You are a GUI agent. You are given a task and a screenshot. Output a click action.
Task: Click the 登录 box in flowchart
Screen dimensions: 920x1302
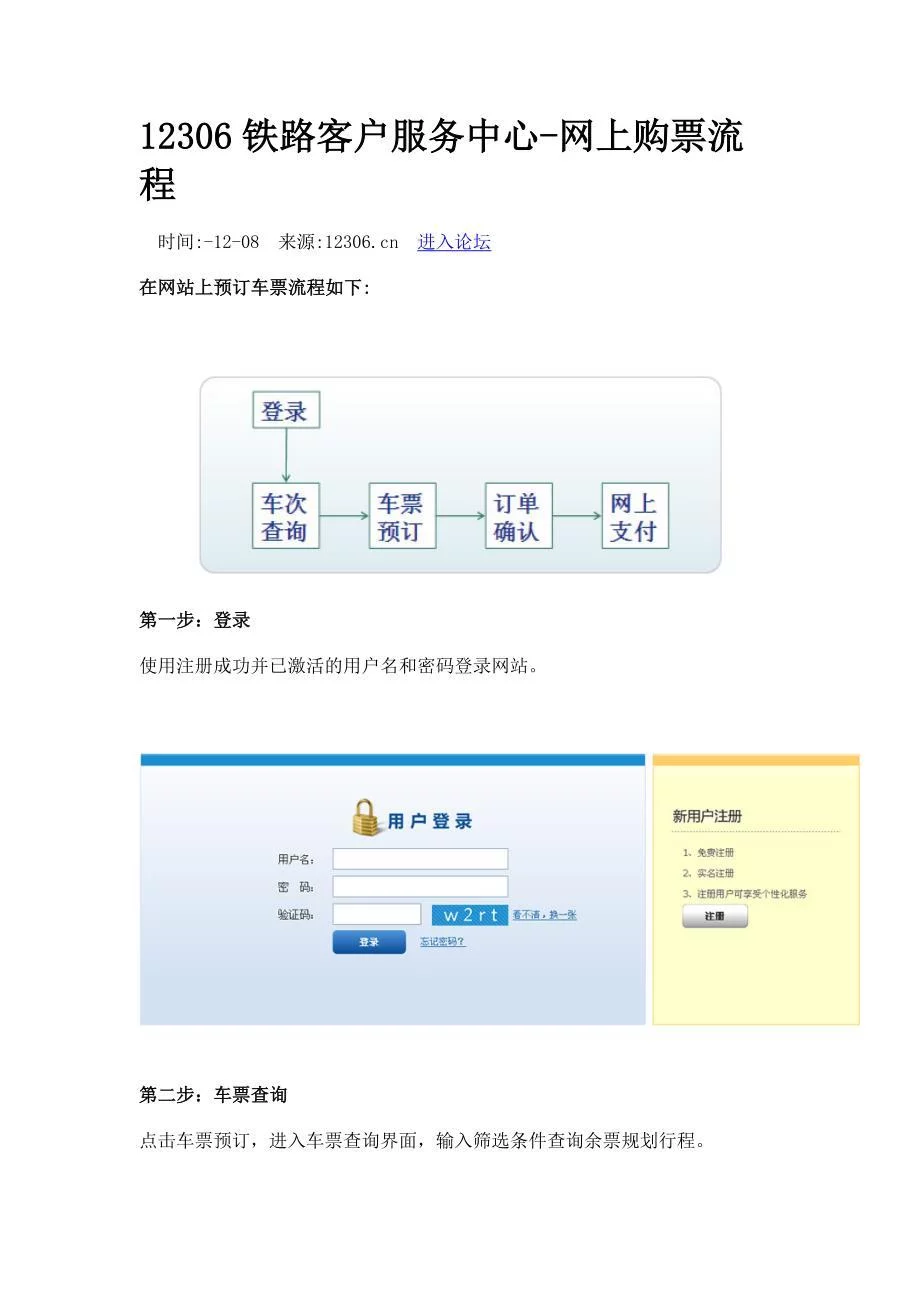pos(286,410)
